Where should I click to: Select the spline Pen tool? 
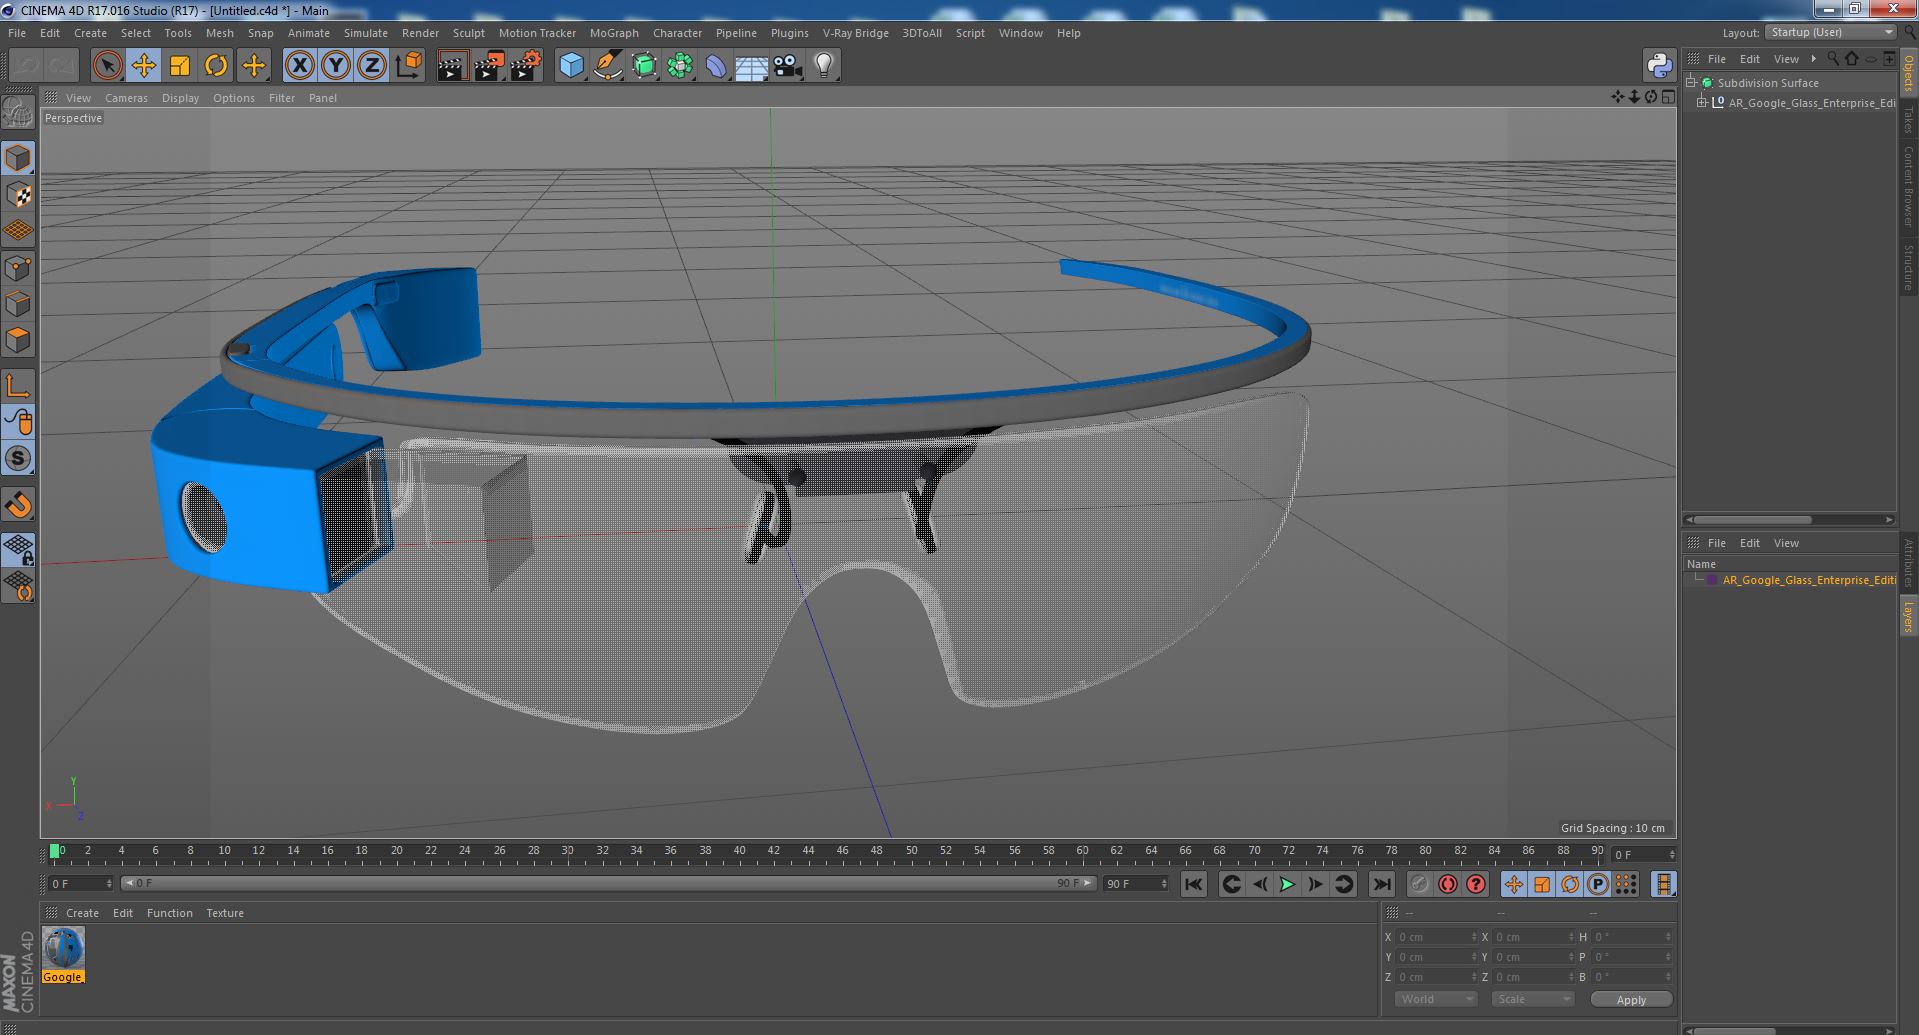(x=607, y=66)
